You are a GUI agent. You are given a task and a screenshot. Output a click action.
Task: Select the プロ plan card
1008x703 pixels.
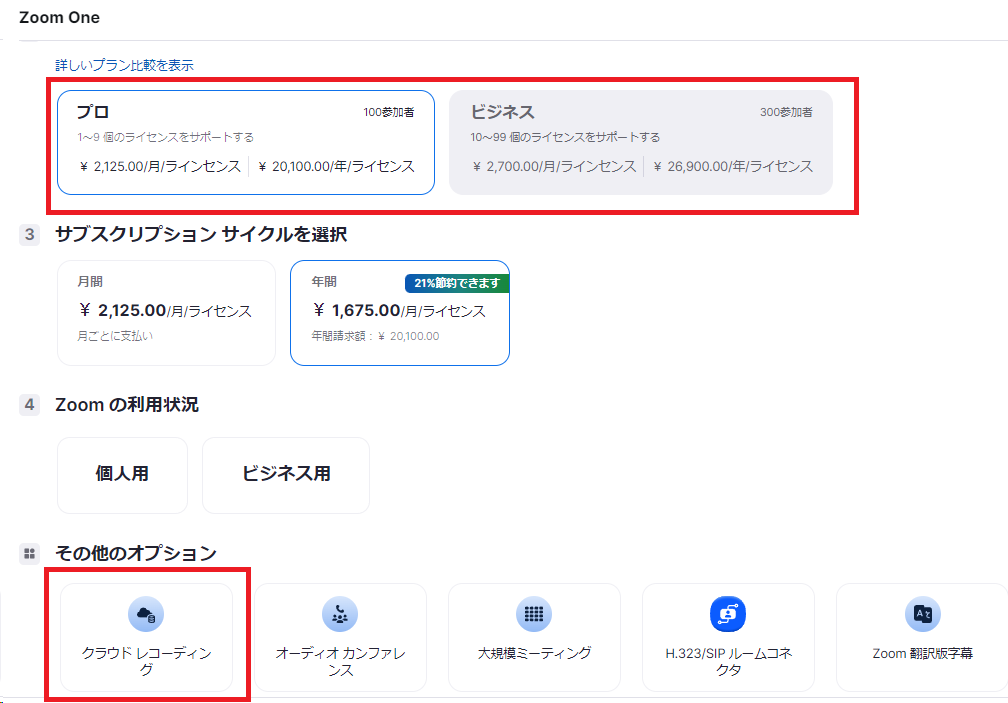click(x=246, y=142)
